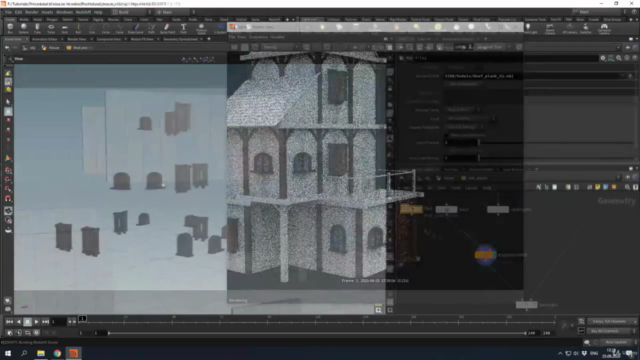Open the Render menu
The image size is (640, 360).
pyautogui.click(x=31, y=12)
